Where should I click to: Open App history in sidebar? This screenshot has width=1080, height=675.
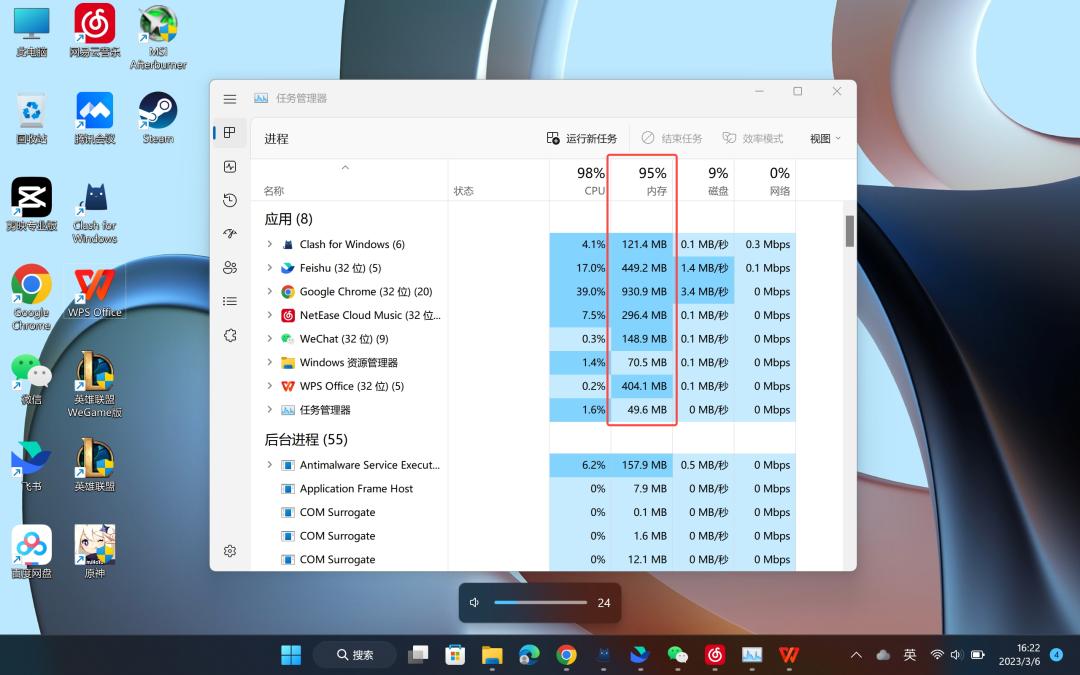click(x=230, y=200)
